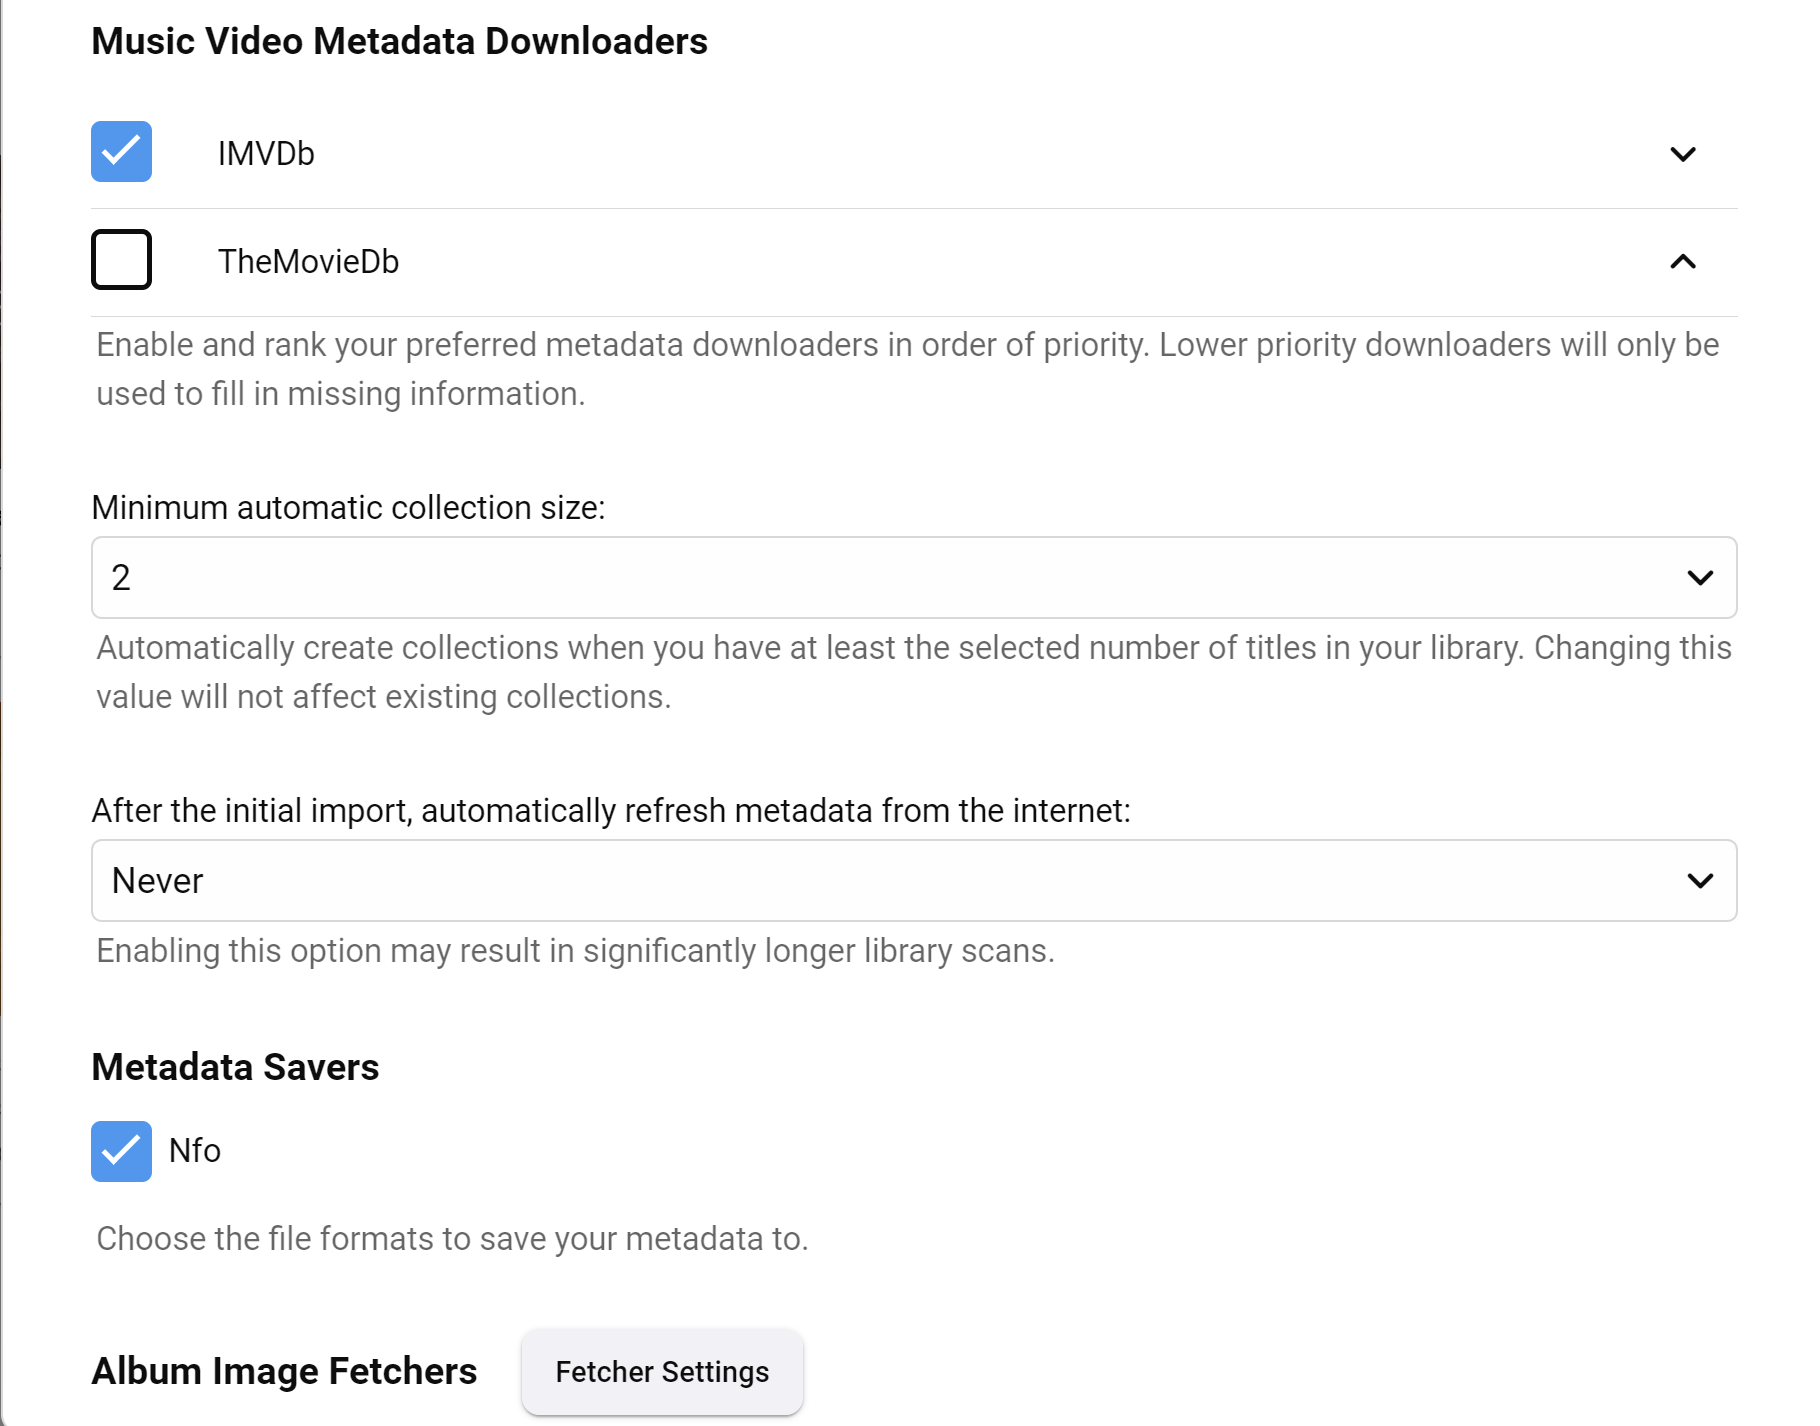Screen dimensions: 1820x1426
Task: Move TheMovieDb up using its arrow
Action: (1683, 262)
